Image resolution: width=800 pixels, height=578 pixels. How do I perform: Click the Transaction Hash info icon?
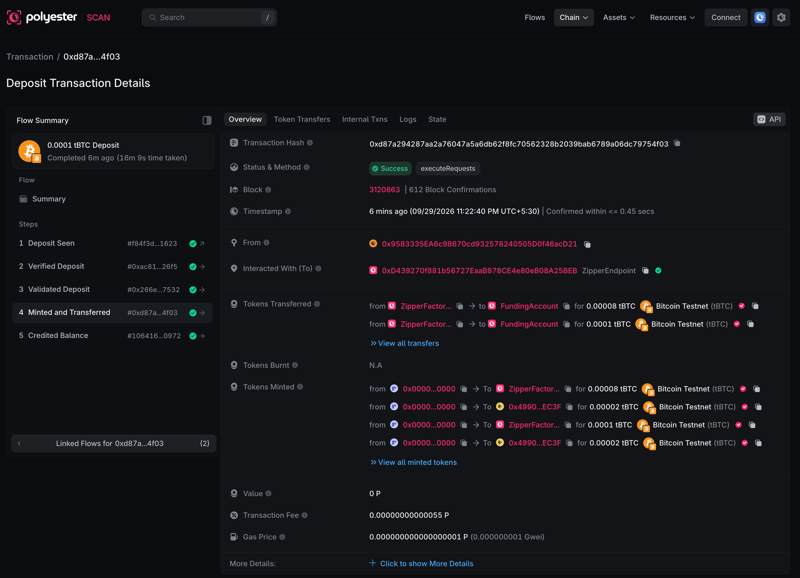(310, 143)
